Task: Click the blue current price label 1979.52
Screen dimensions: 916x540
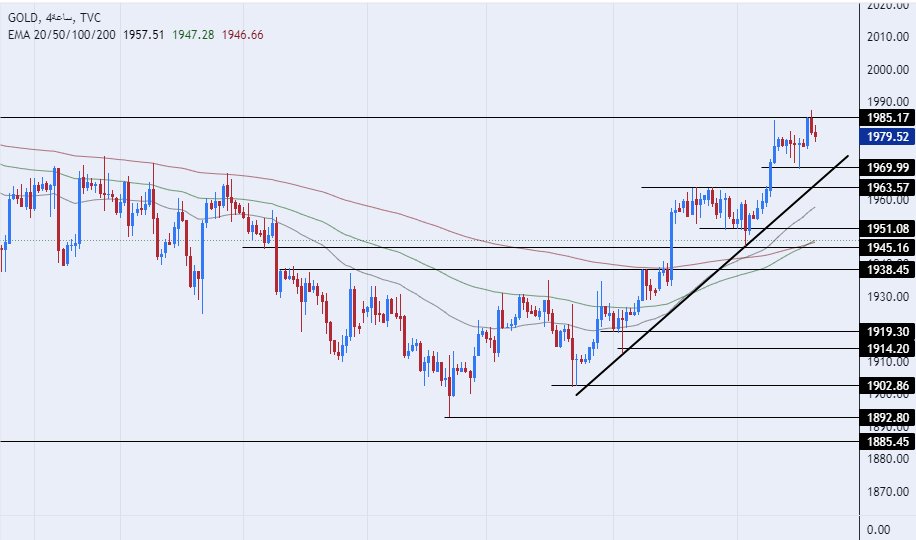Action: click(888, 137)
